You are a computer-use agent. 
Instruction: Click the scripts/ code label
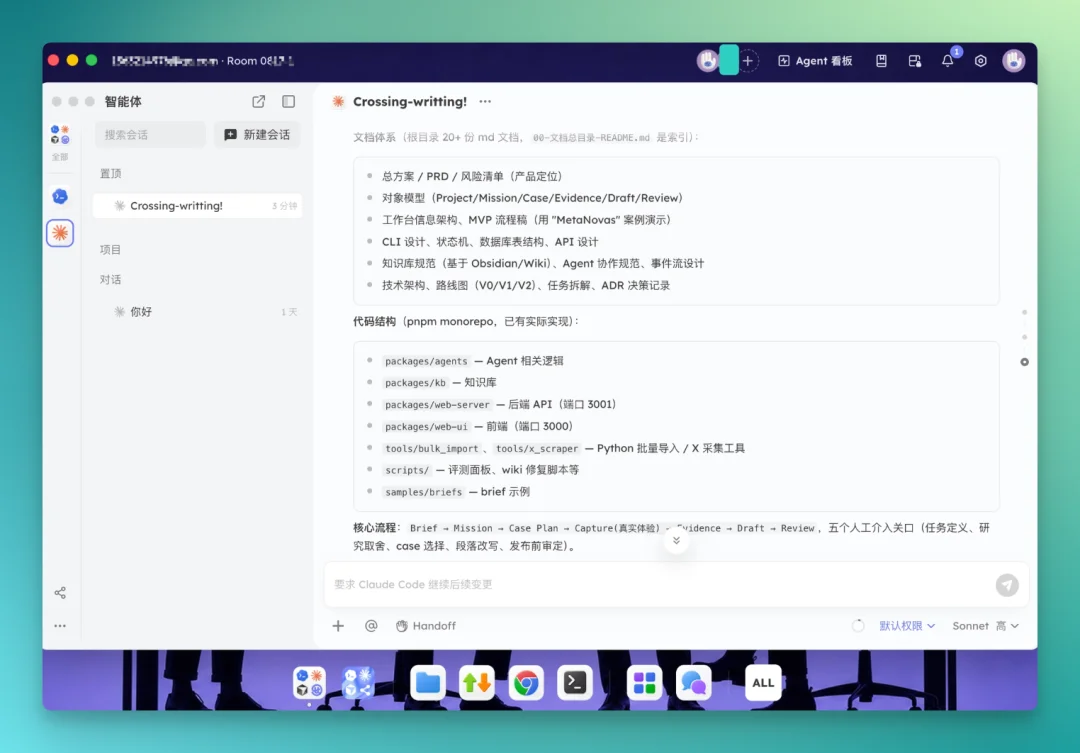point(406,470)
